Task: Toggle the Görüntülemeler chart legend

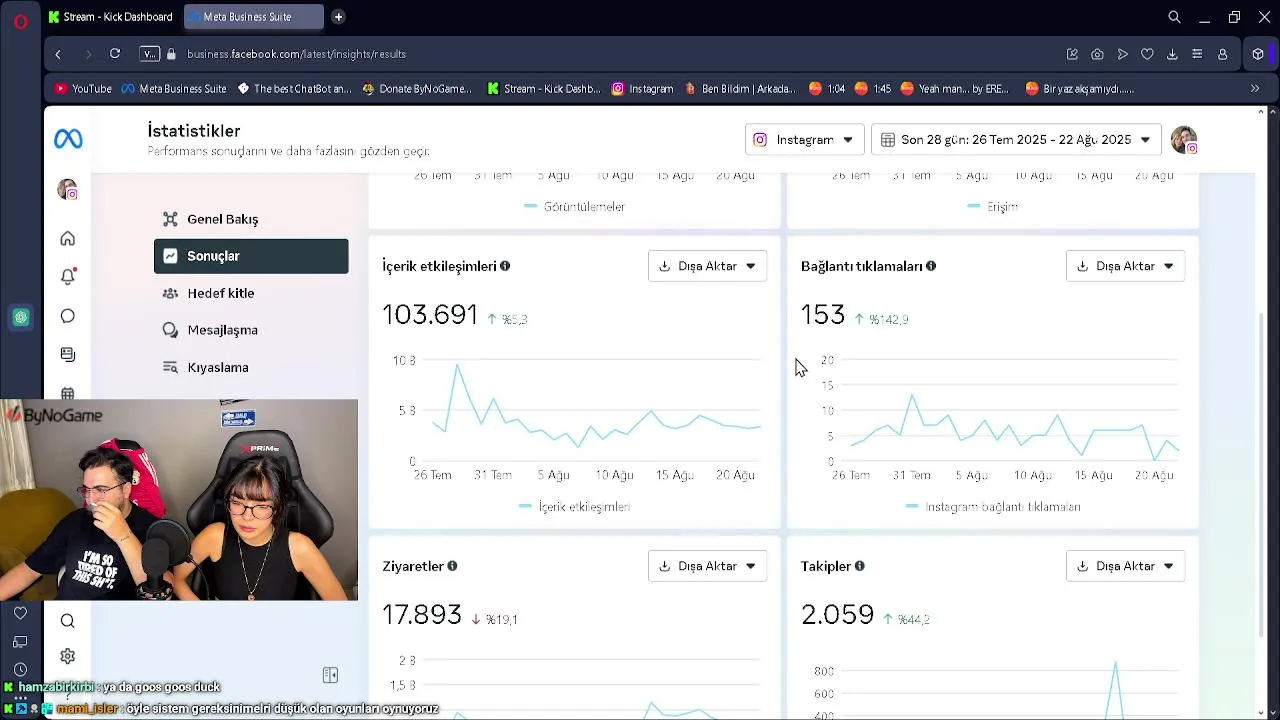Action: tap(574, 207)
